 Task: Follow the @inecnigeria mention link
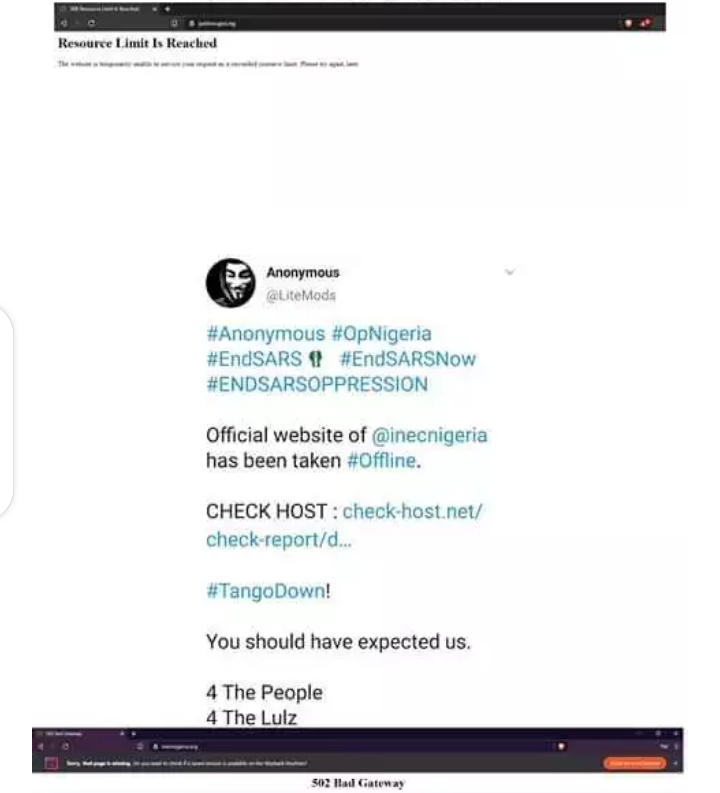[430, 435]
